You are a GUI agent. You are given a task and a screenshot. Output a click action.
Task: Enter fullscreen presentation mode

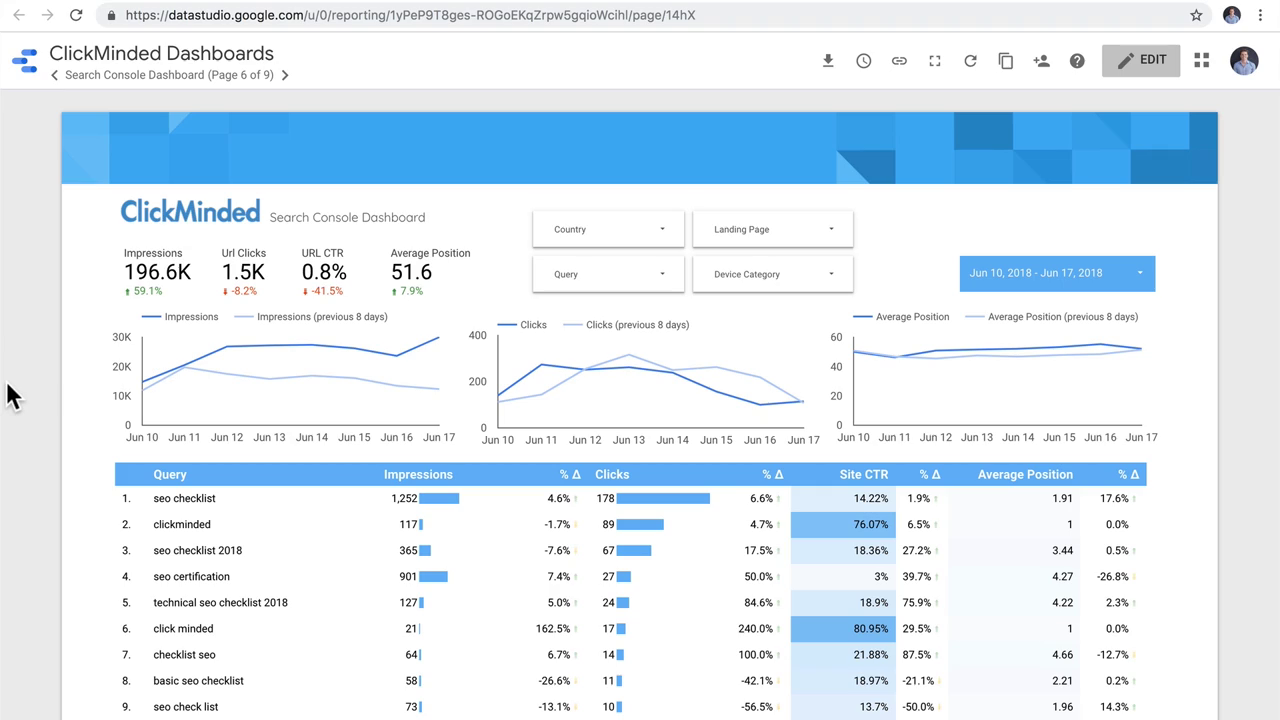pos(935,61)
